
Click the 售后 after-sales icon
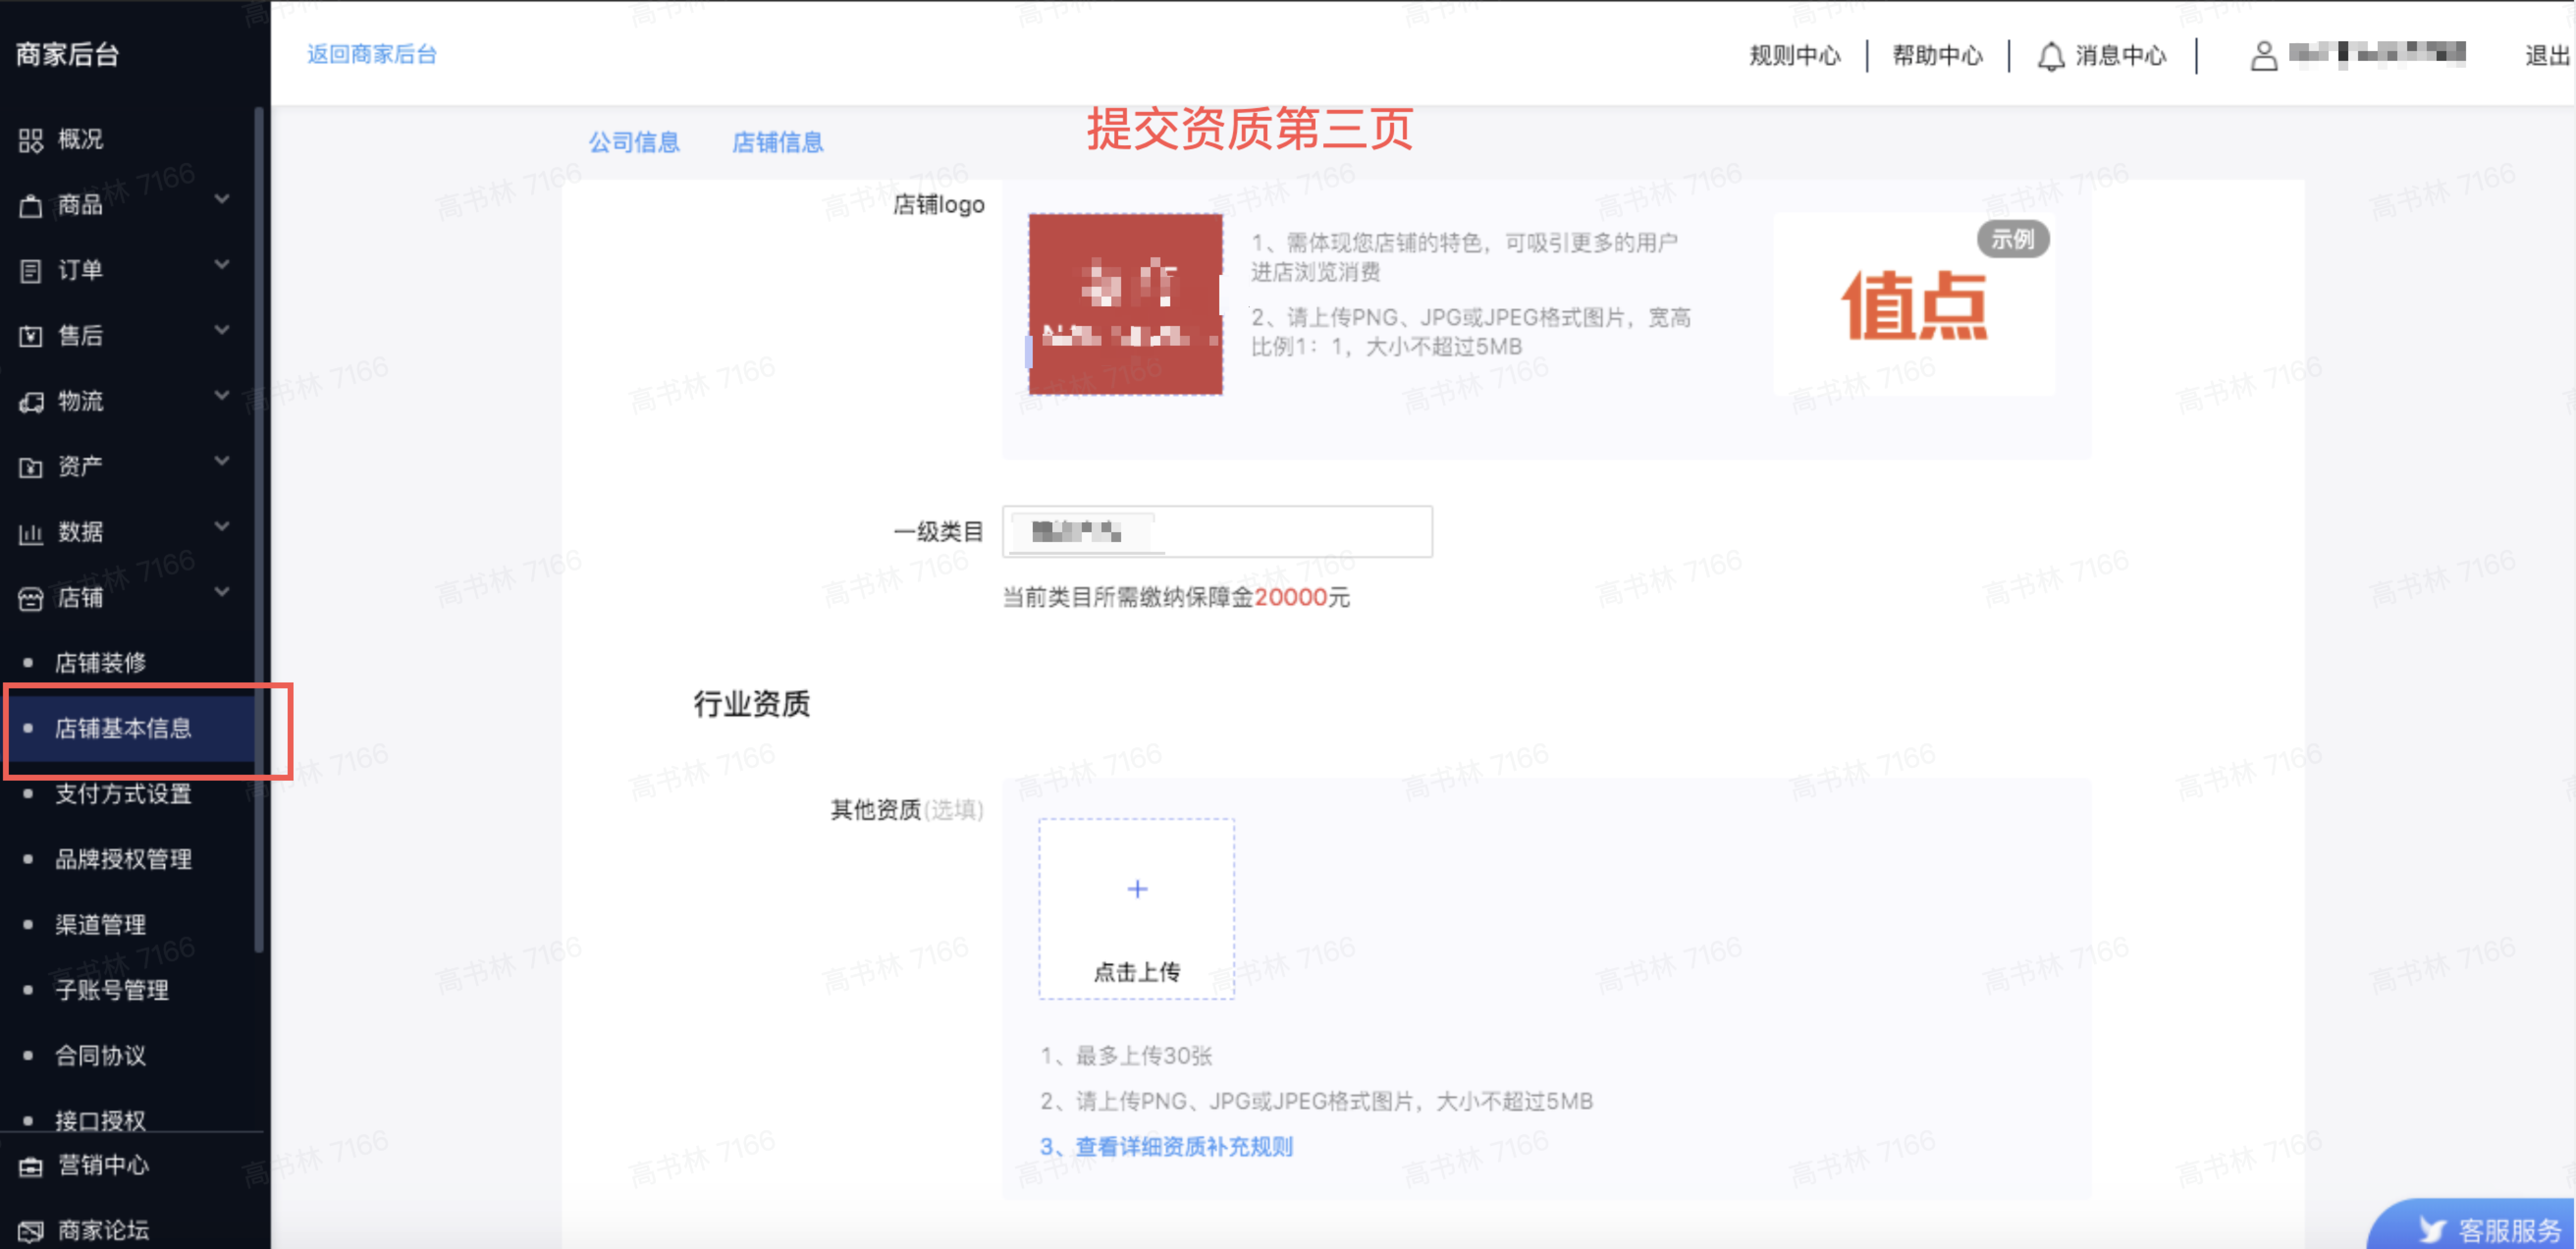tap(31, 336)
